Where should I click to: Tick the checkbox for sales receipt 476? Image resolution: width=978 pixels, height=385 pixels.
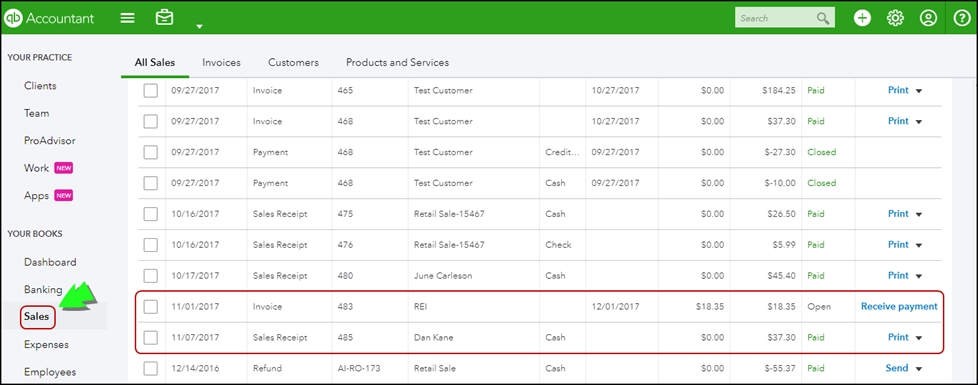150,245
